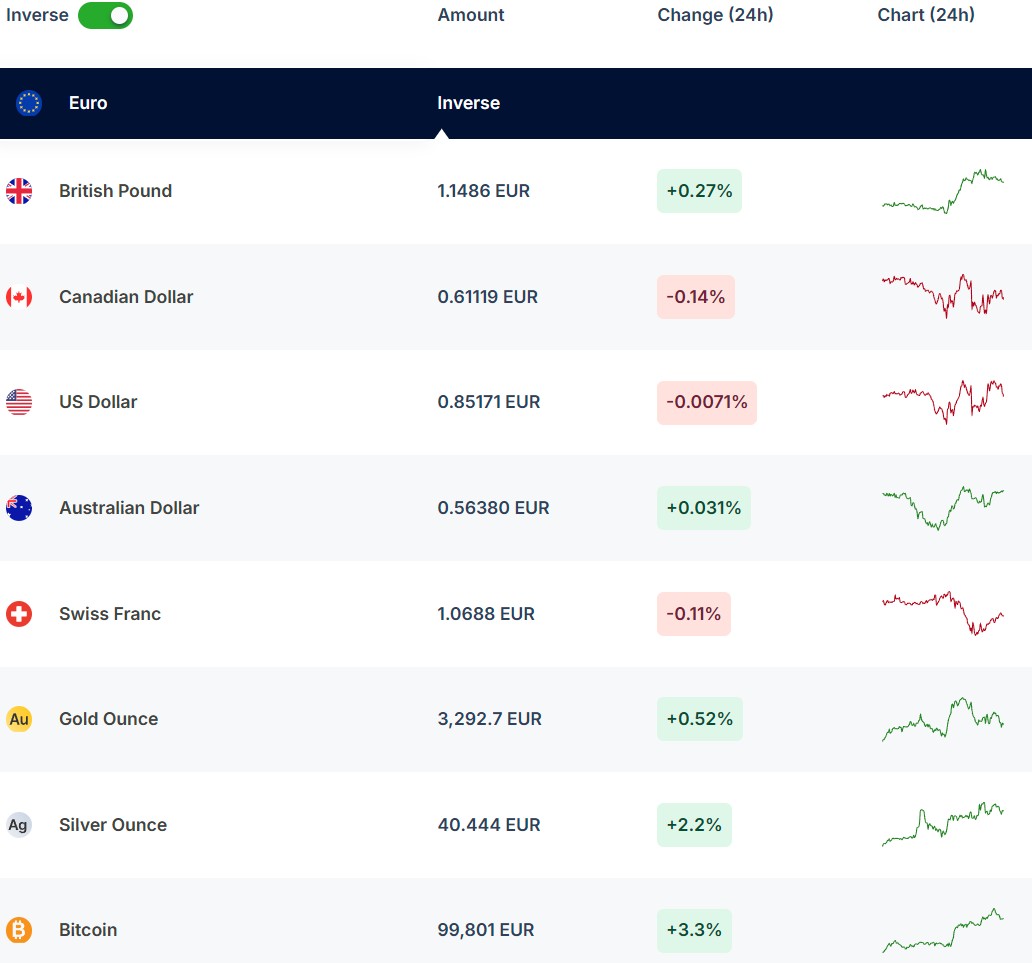Toggle the Inverse switch off

click(x=105, y=16)
